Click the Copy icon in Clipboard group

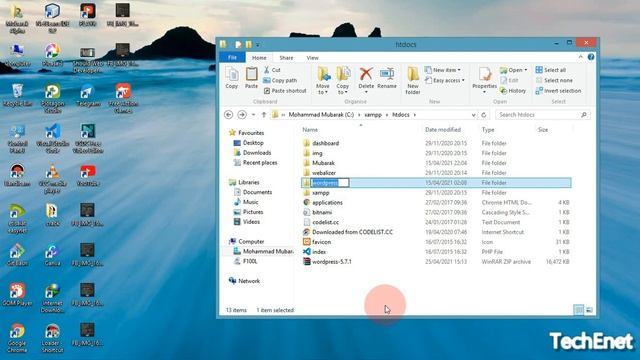click(231, 78)
